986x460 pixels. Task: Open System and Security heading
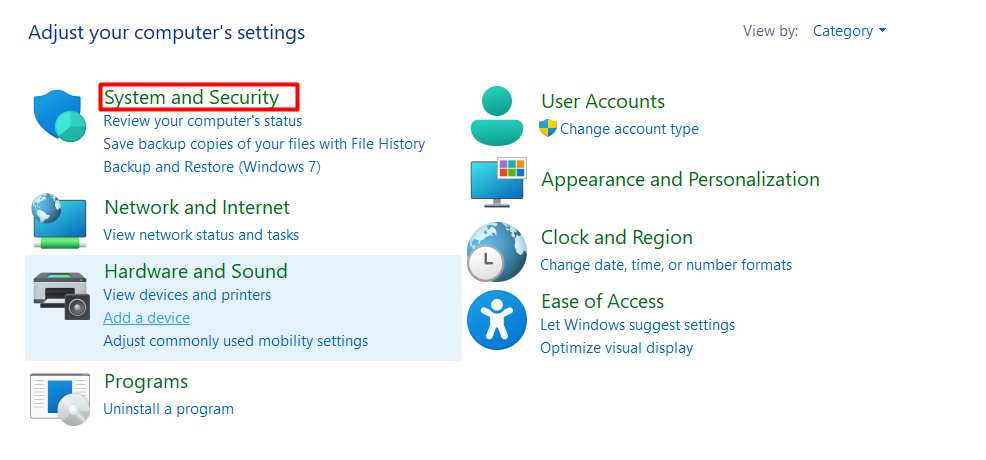click(191, 97)
